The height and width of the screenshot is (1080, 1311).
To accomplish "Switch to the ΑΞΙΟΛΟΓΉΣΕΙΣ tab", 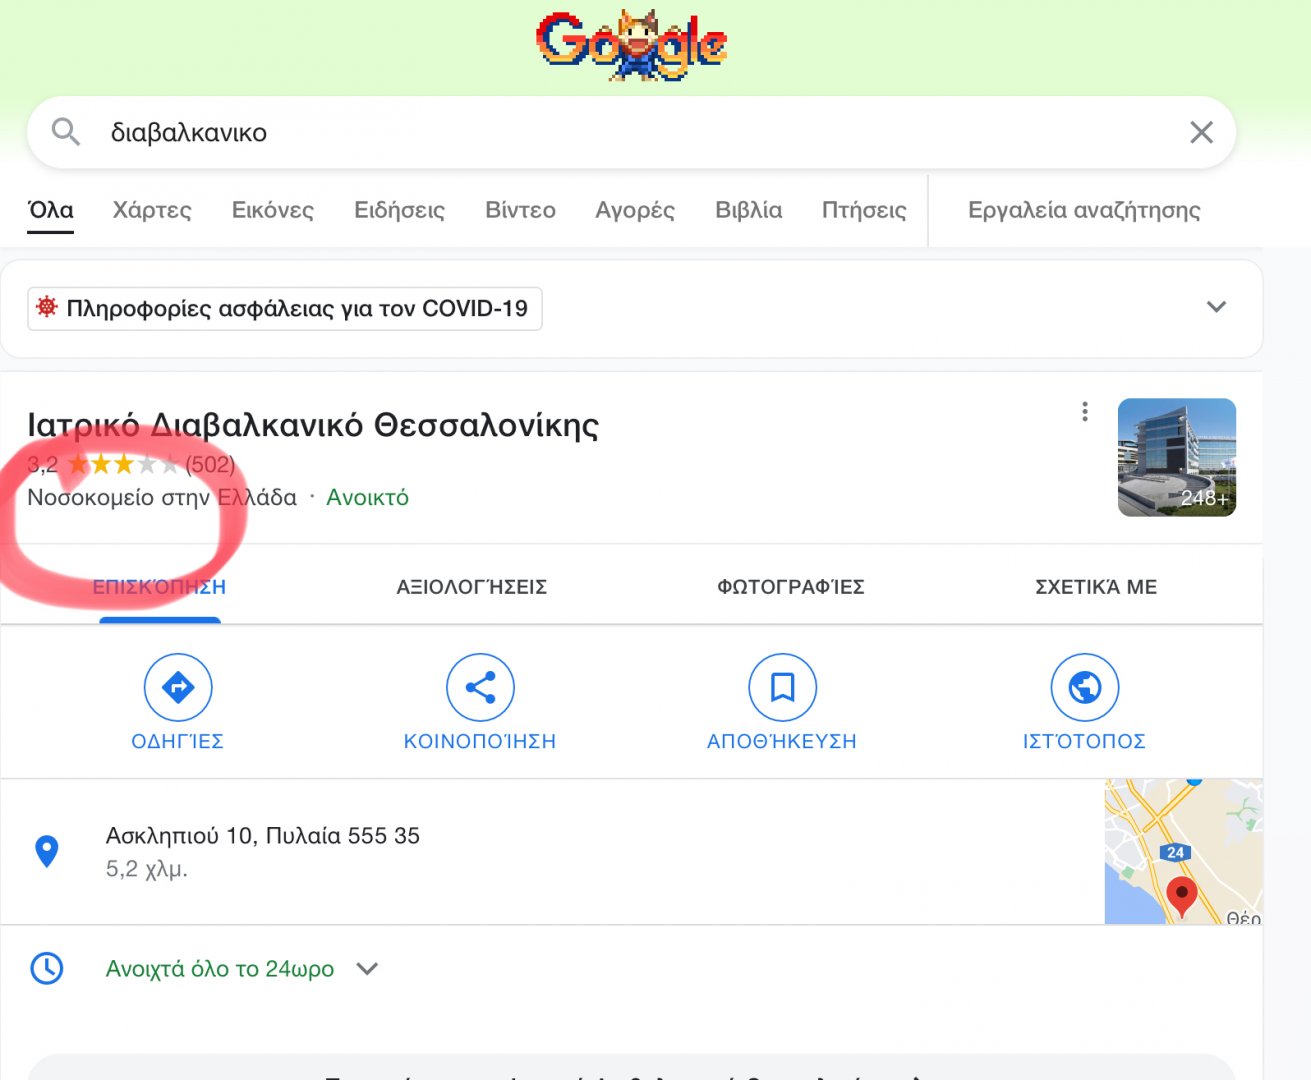I will pos(472,587).
